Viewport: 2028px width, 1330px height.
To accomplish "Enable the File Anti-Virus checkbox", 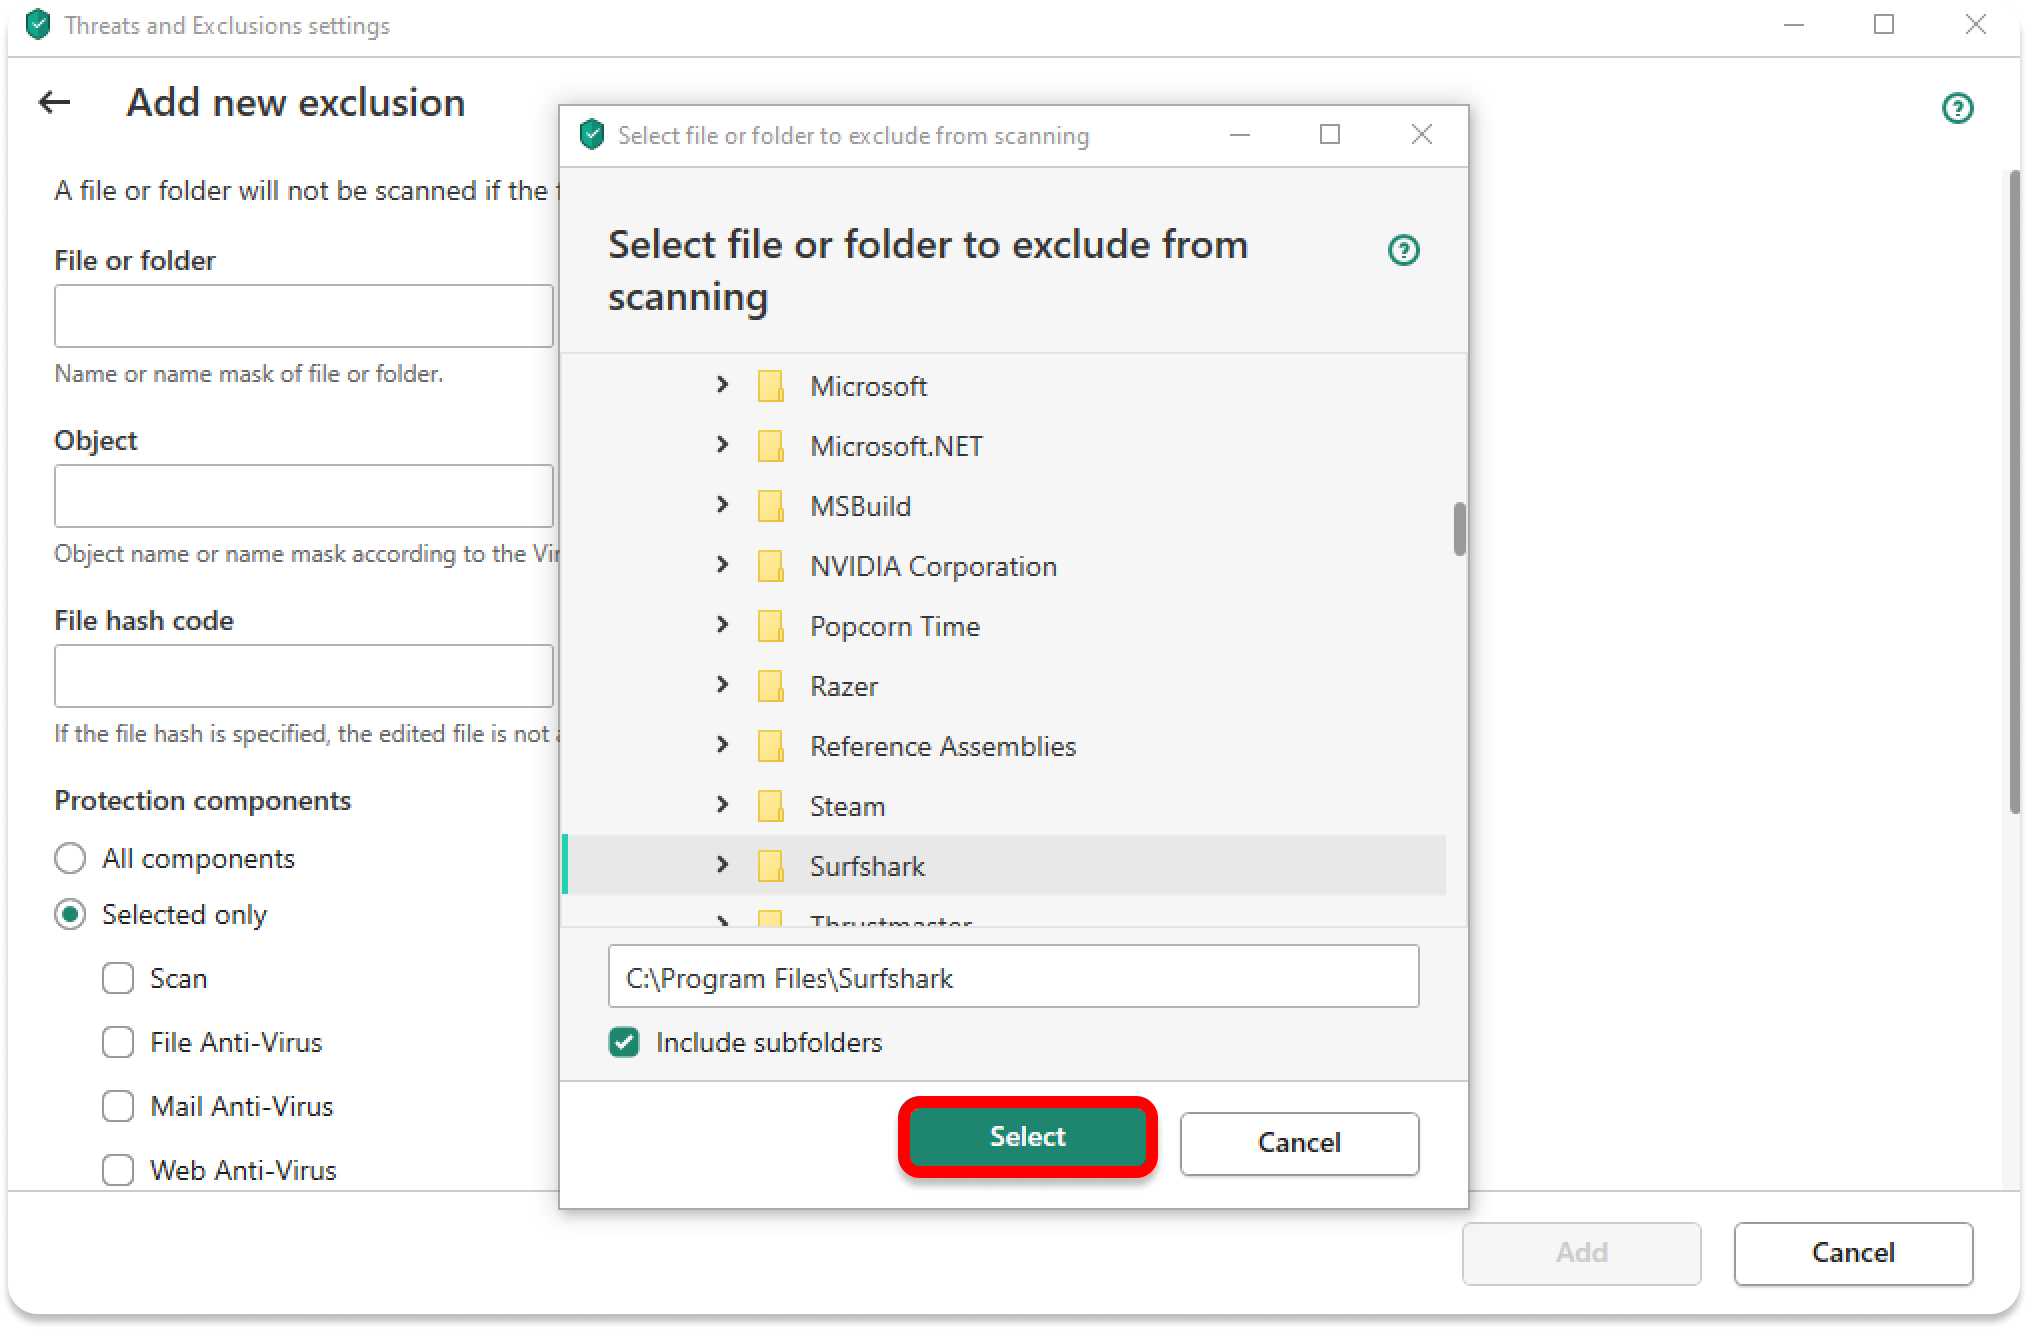I will pos(118,1042).
